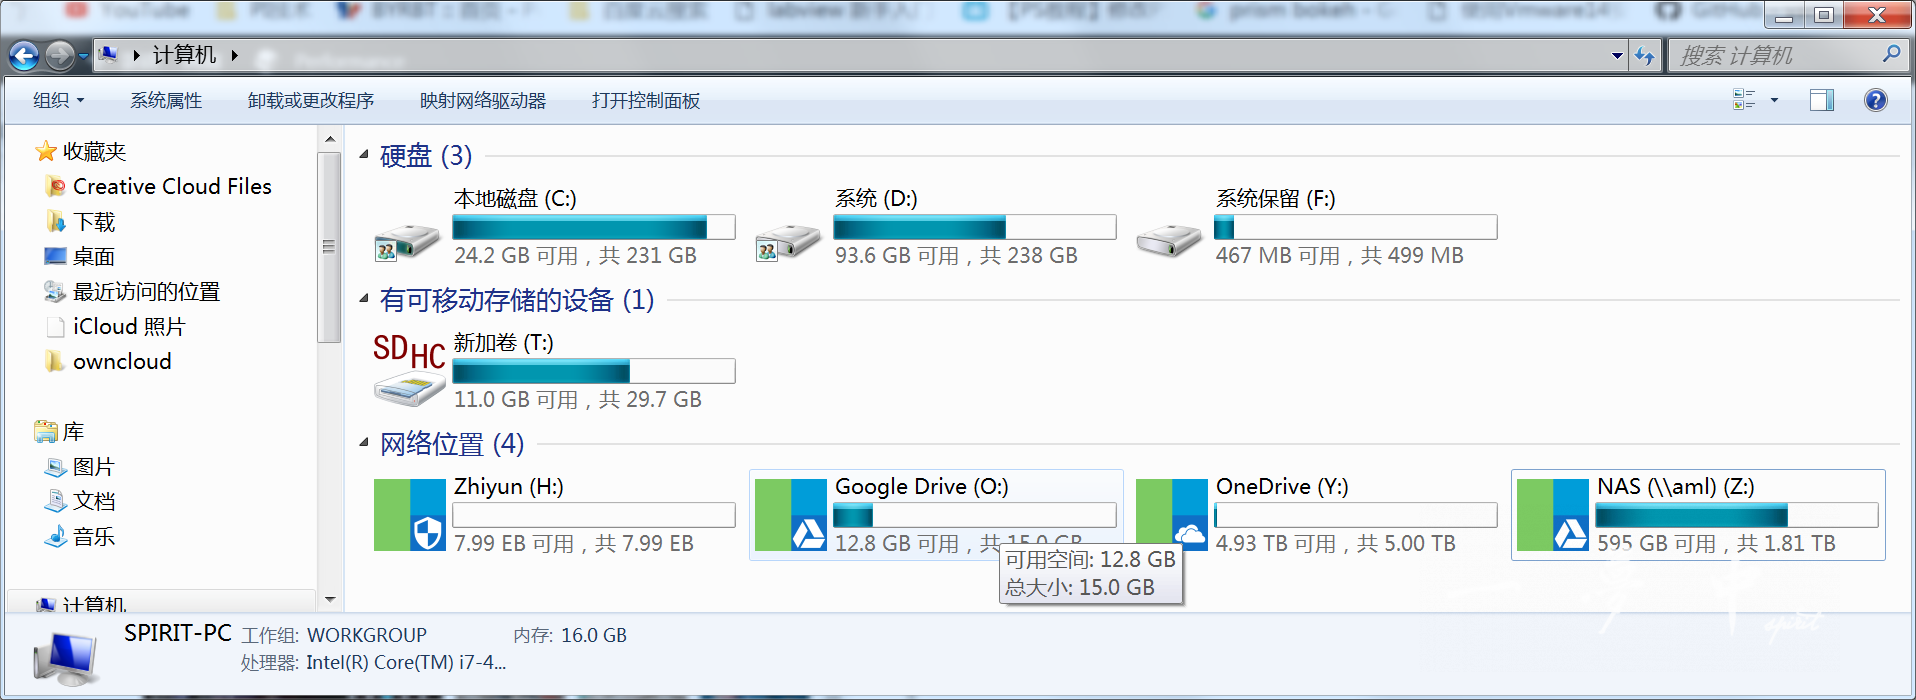The height and width of the screenshot is (700, 1916).
Task: Click 映射网络驱动器 in the toolbar
Action: point(483,100)
